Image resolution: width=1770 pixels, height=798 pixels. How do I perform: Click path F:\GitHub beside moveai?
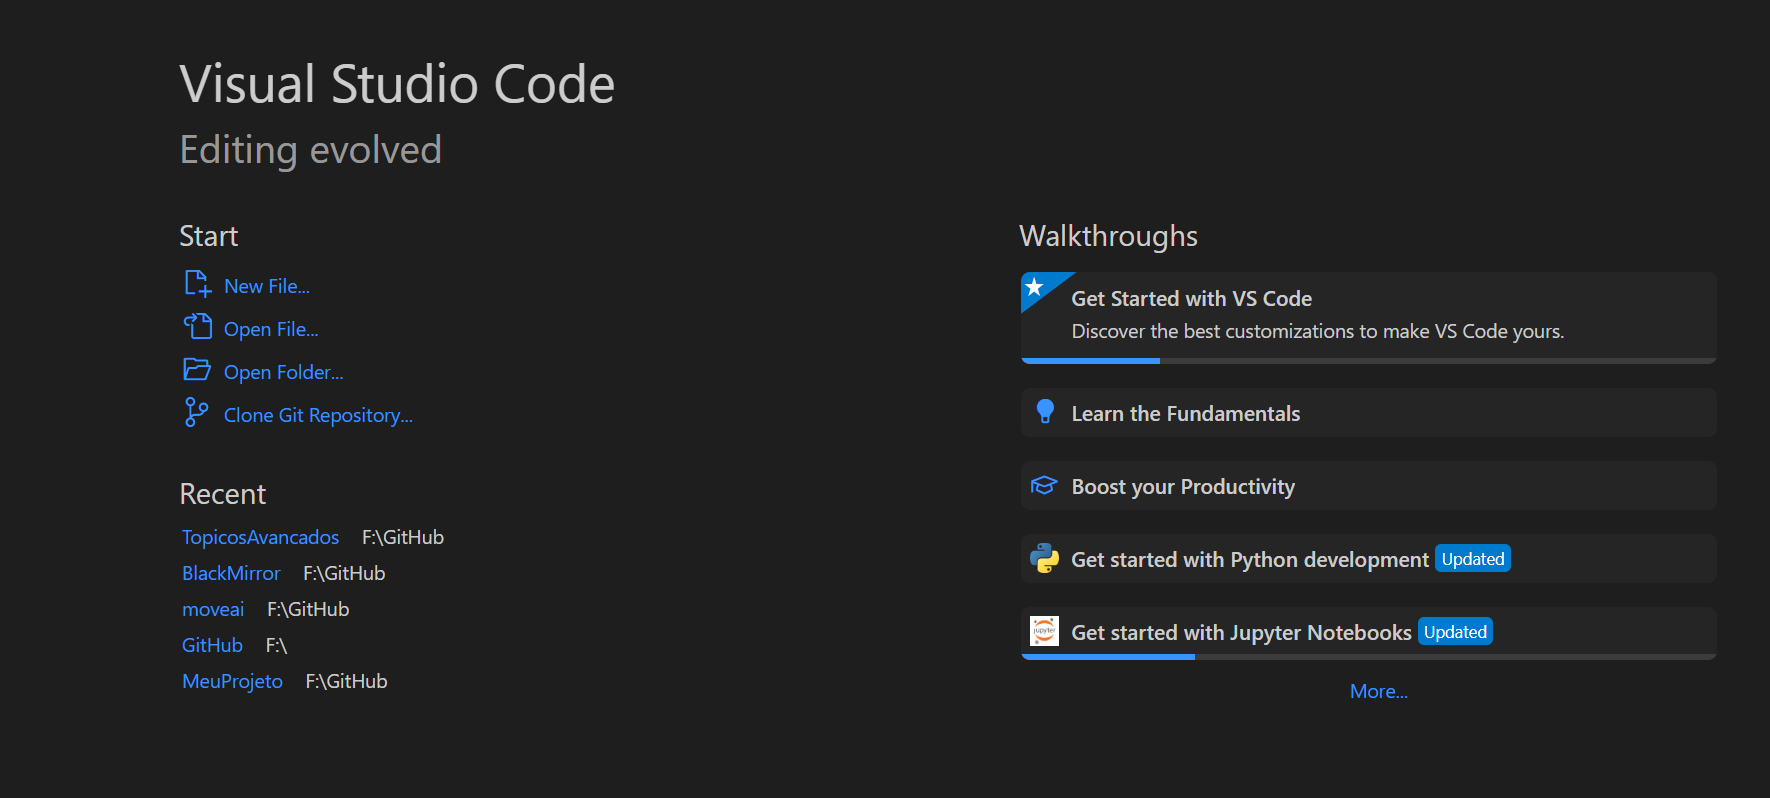pyautogui.click(x=308, y=609)
